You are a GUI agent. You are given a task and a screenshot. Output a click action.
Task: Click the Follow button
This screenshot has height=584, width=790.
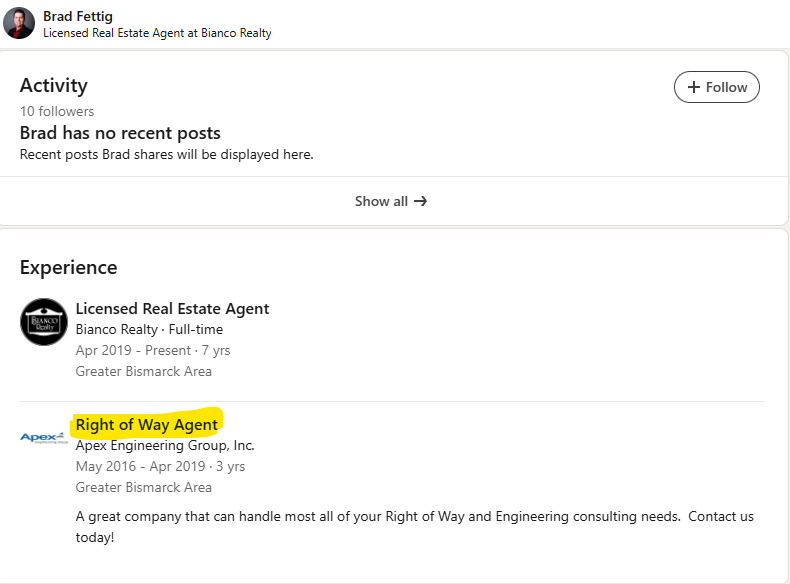point(717,87)
